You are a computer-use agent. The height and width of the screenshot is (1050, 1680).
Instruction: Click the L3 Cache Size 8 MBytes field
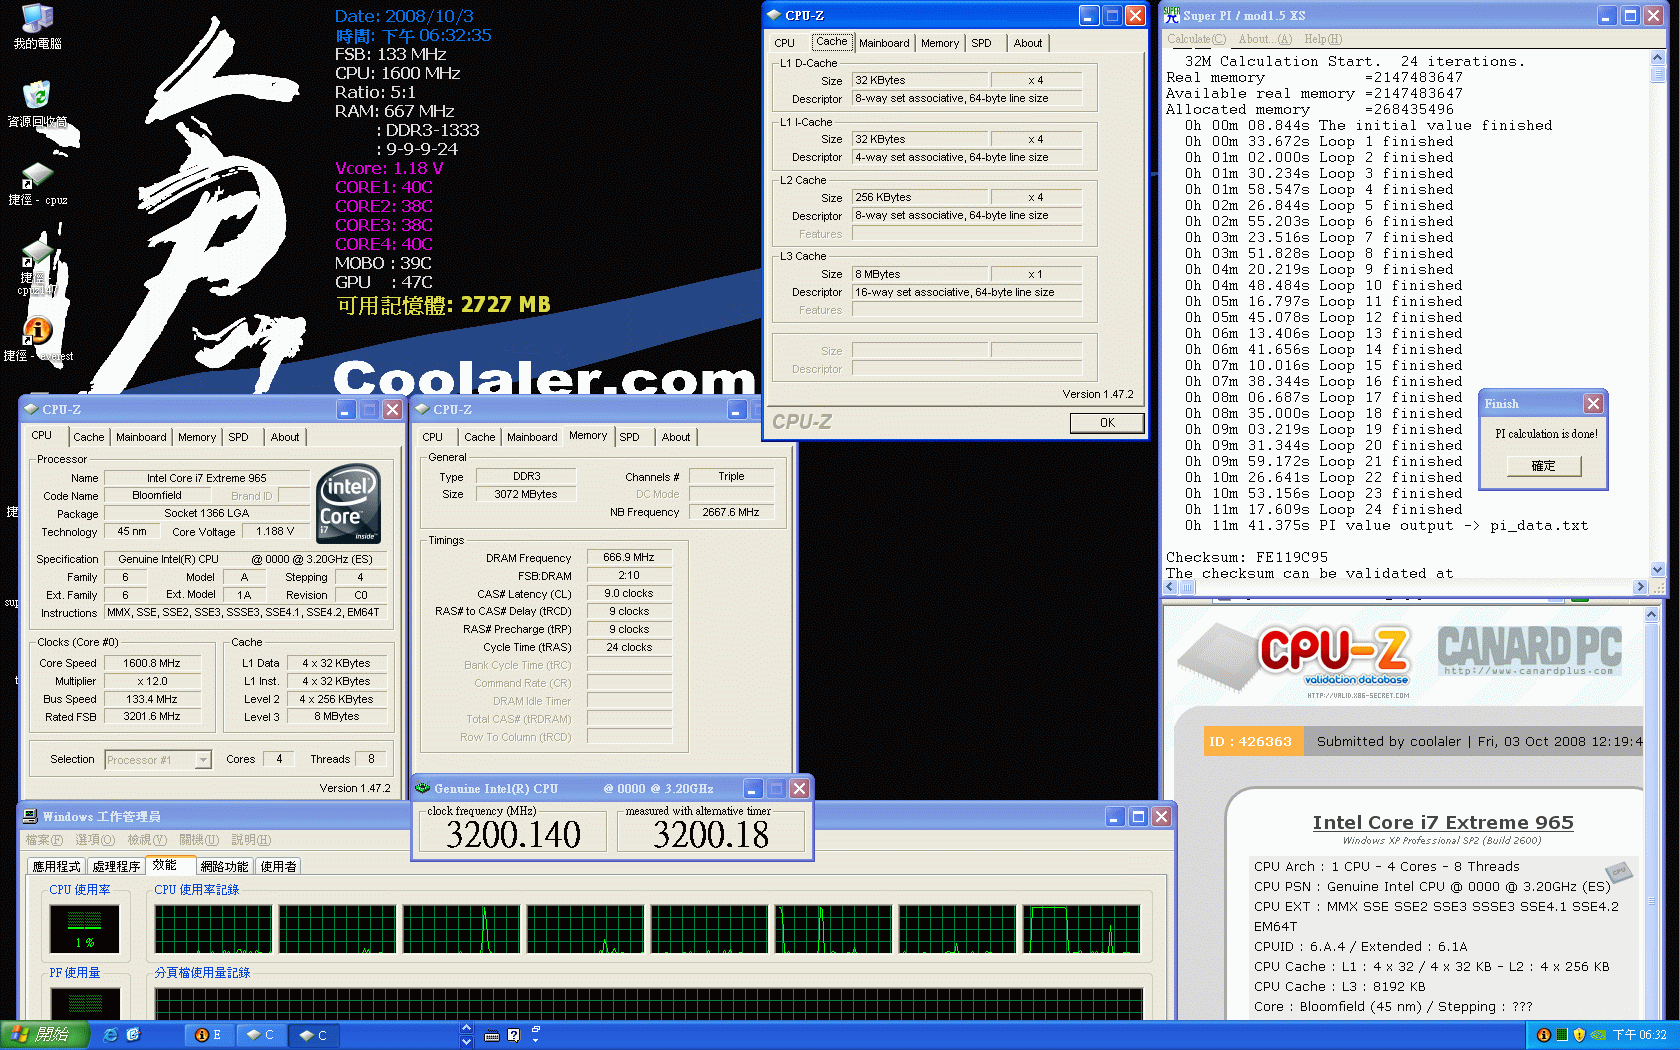click(x=919, y=274)
